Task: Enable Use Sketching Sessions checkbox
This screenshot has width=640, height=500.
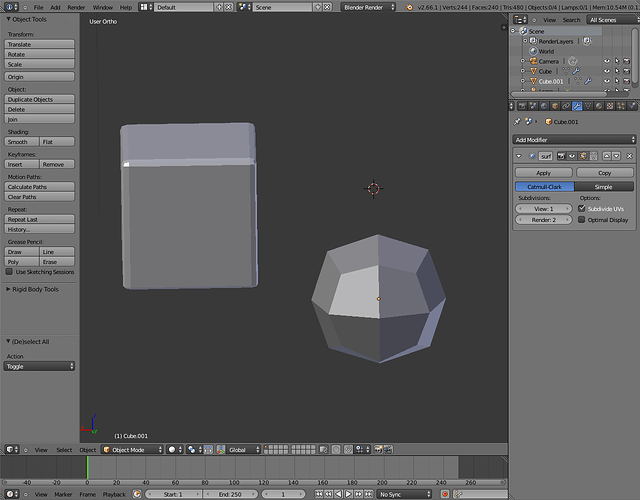Action: click(9, 271)
